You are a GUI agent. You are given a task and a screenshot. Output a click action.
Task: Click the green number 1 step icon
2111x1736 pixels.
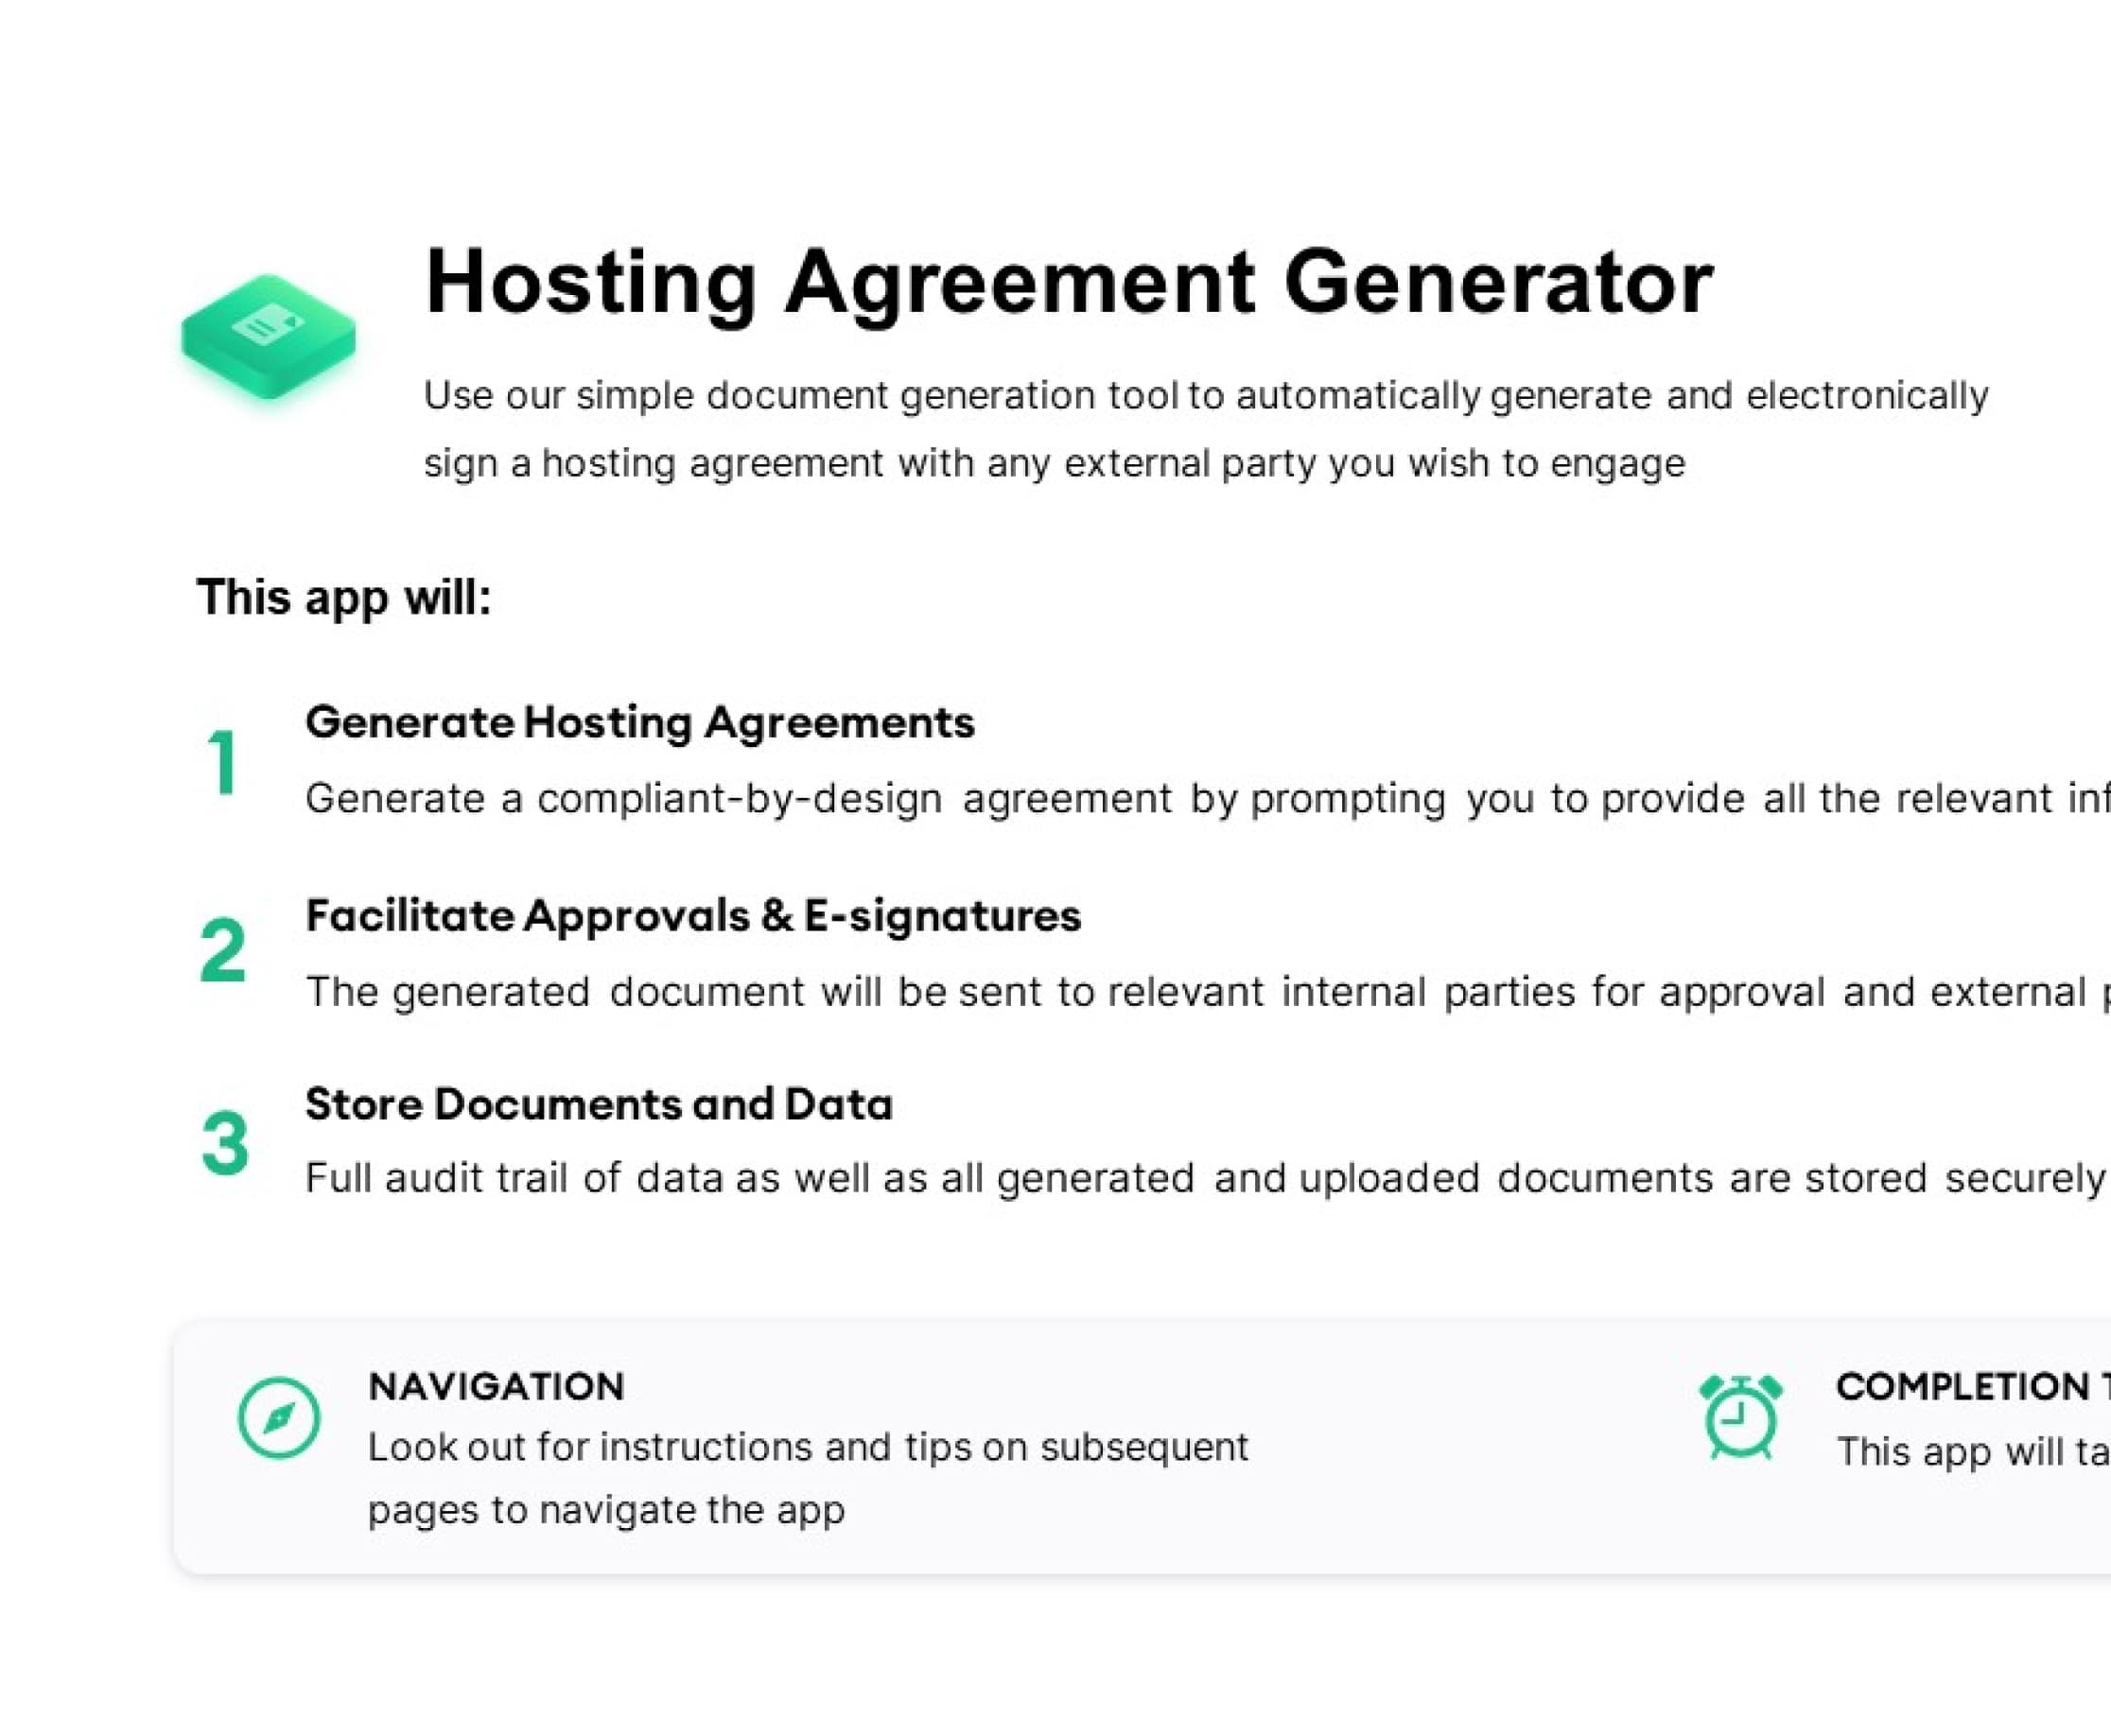[x=223, y=762]
